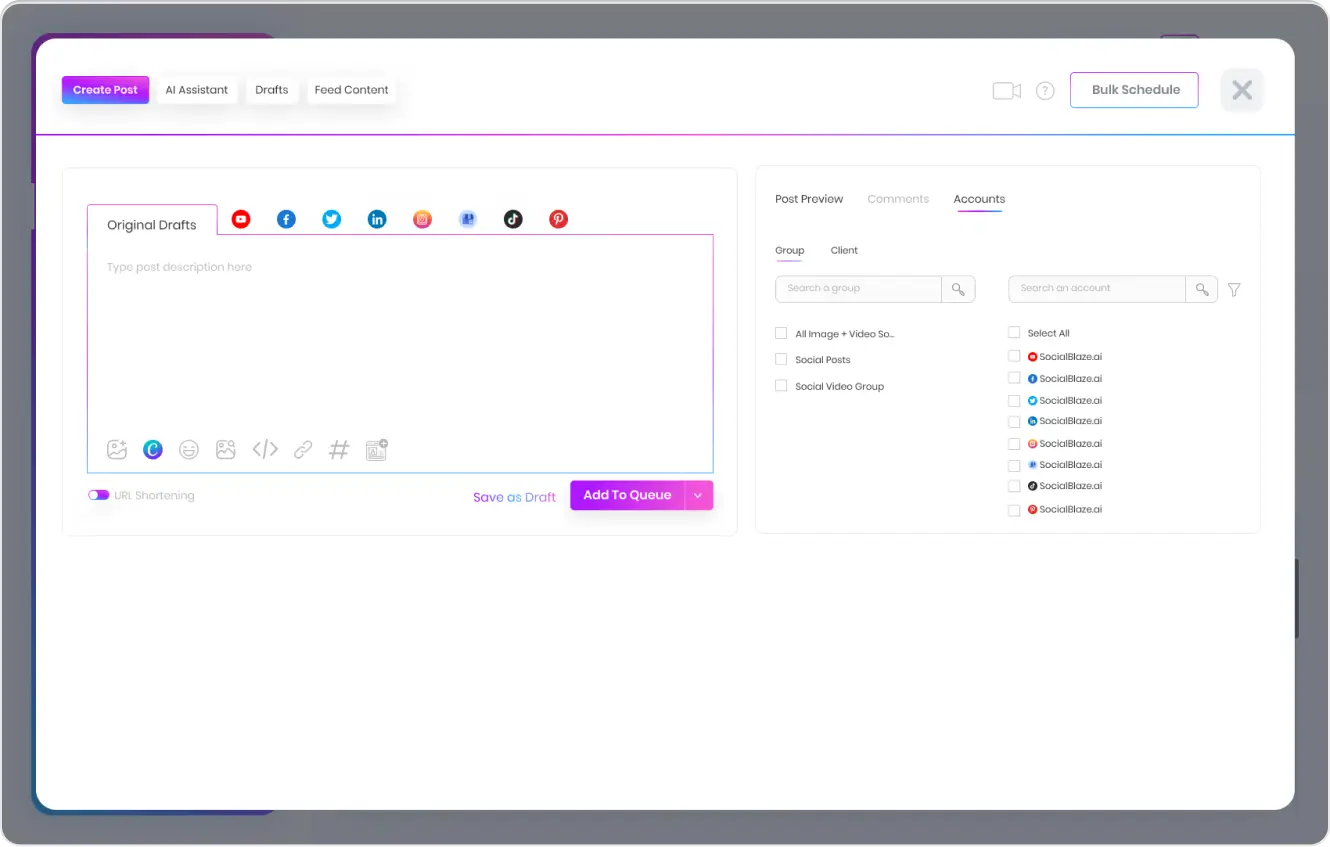
Task: Focus the Search an account field
Action: (x=1097, y=289)
